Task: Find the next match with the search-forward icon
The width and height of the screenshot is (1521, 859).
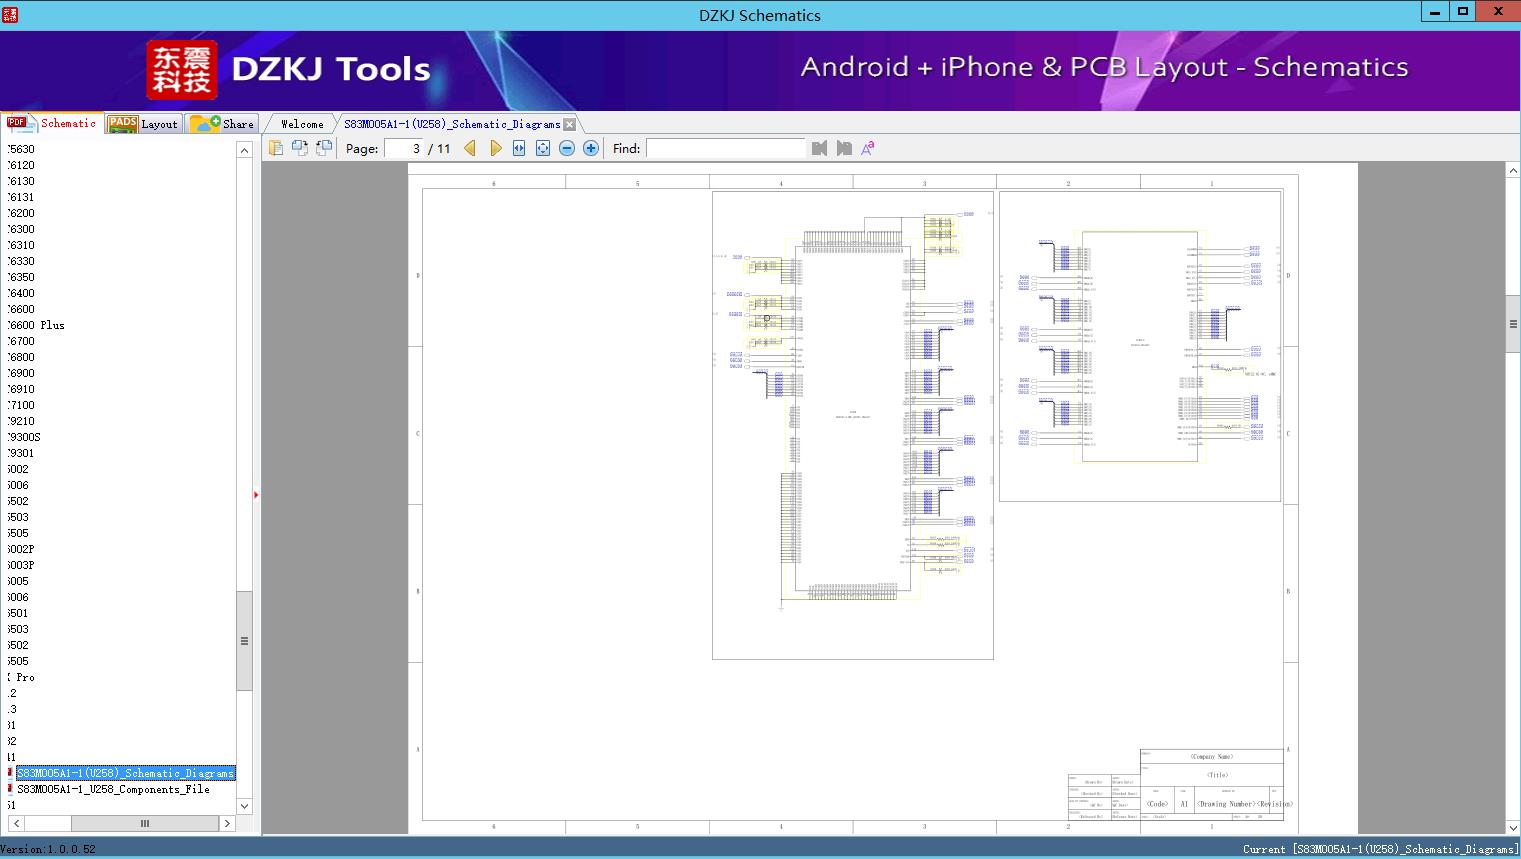Action: pos(844,148)
